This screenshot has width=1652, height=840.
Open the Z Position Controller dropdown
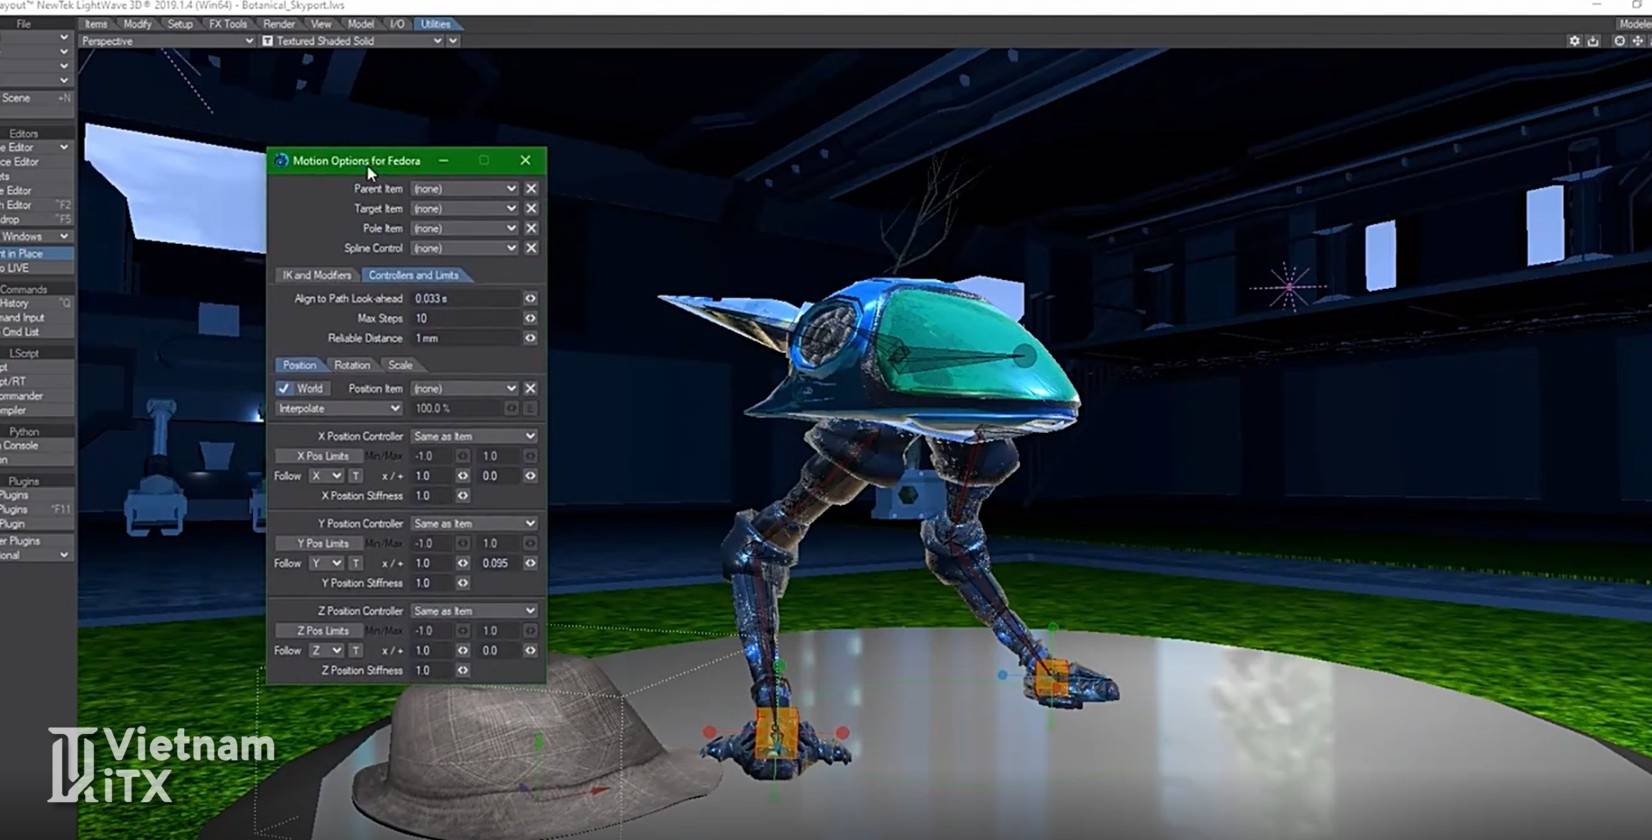(x=474, y=611)
